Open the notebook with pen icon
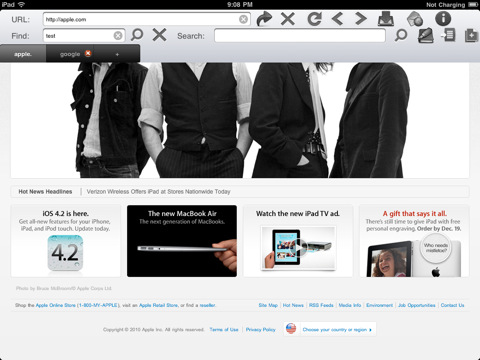Image resolution: width=480 pixels, height=360 pixels. pyautogui.click(x=426, y=35)
